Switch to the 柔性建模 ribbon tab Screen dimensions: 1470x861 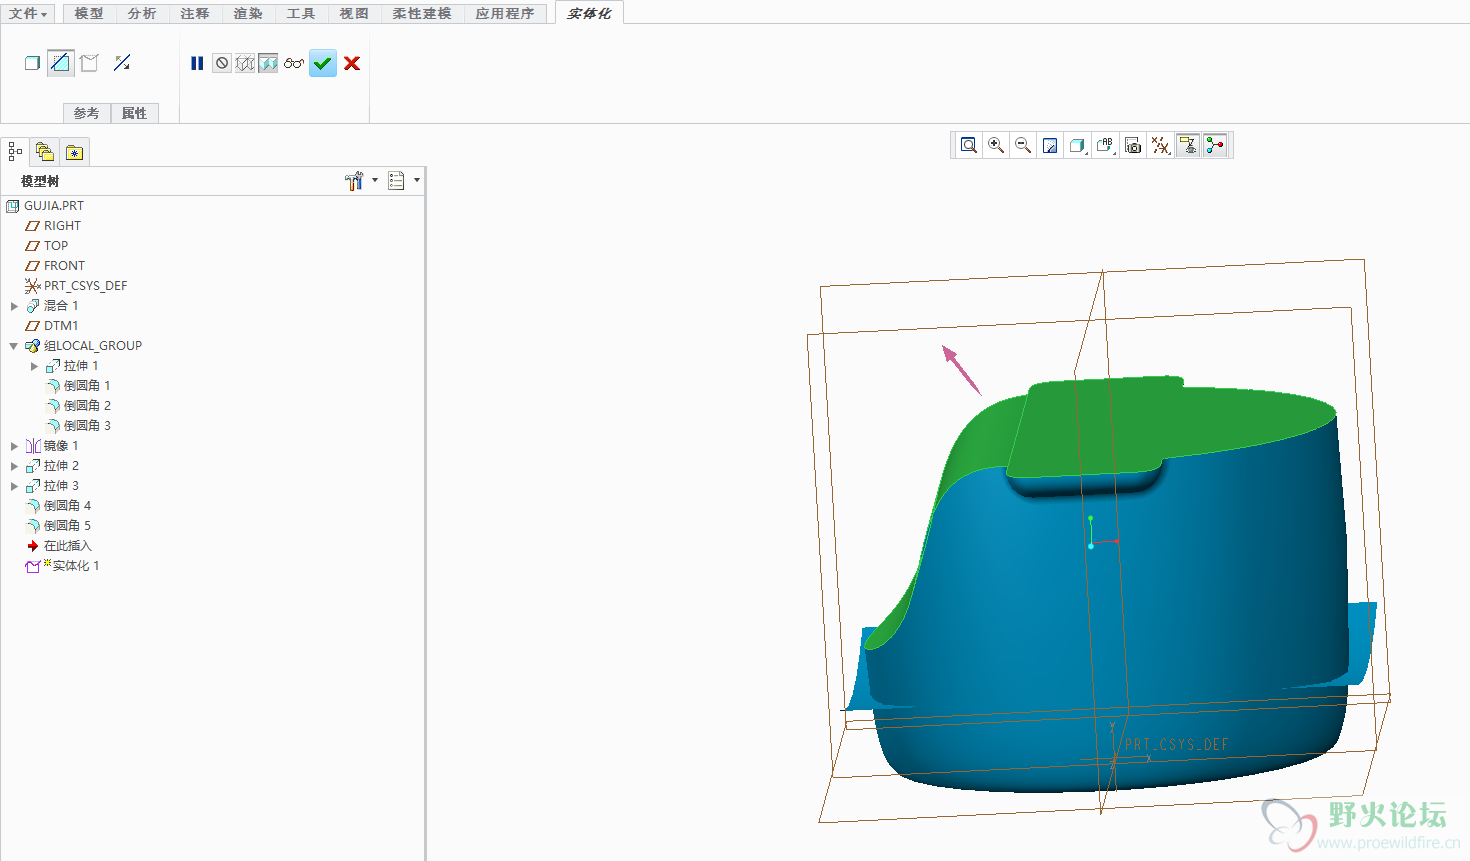pyautogui.click(x=422, y=13)
